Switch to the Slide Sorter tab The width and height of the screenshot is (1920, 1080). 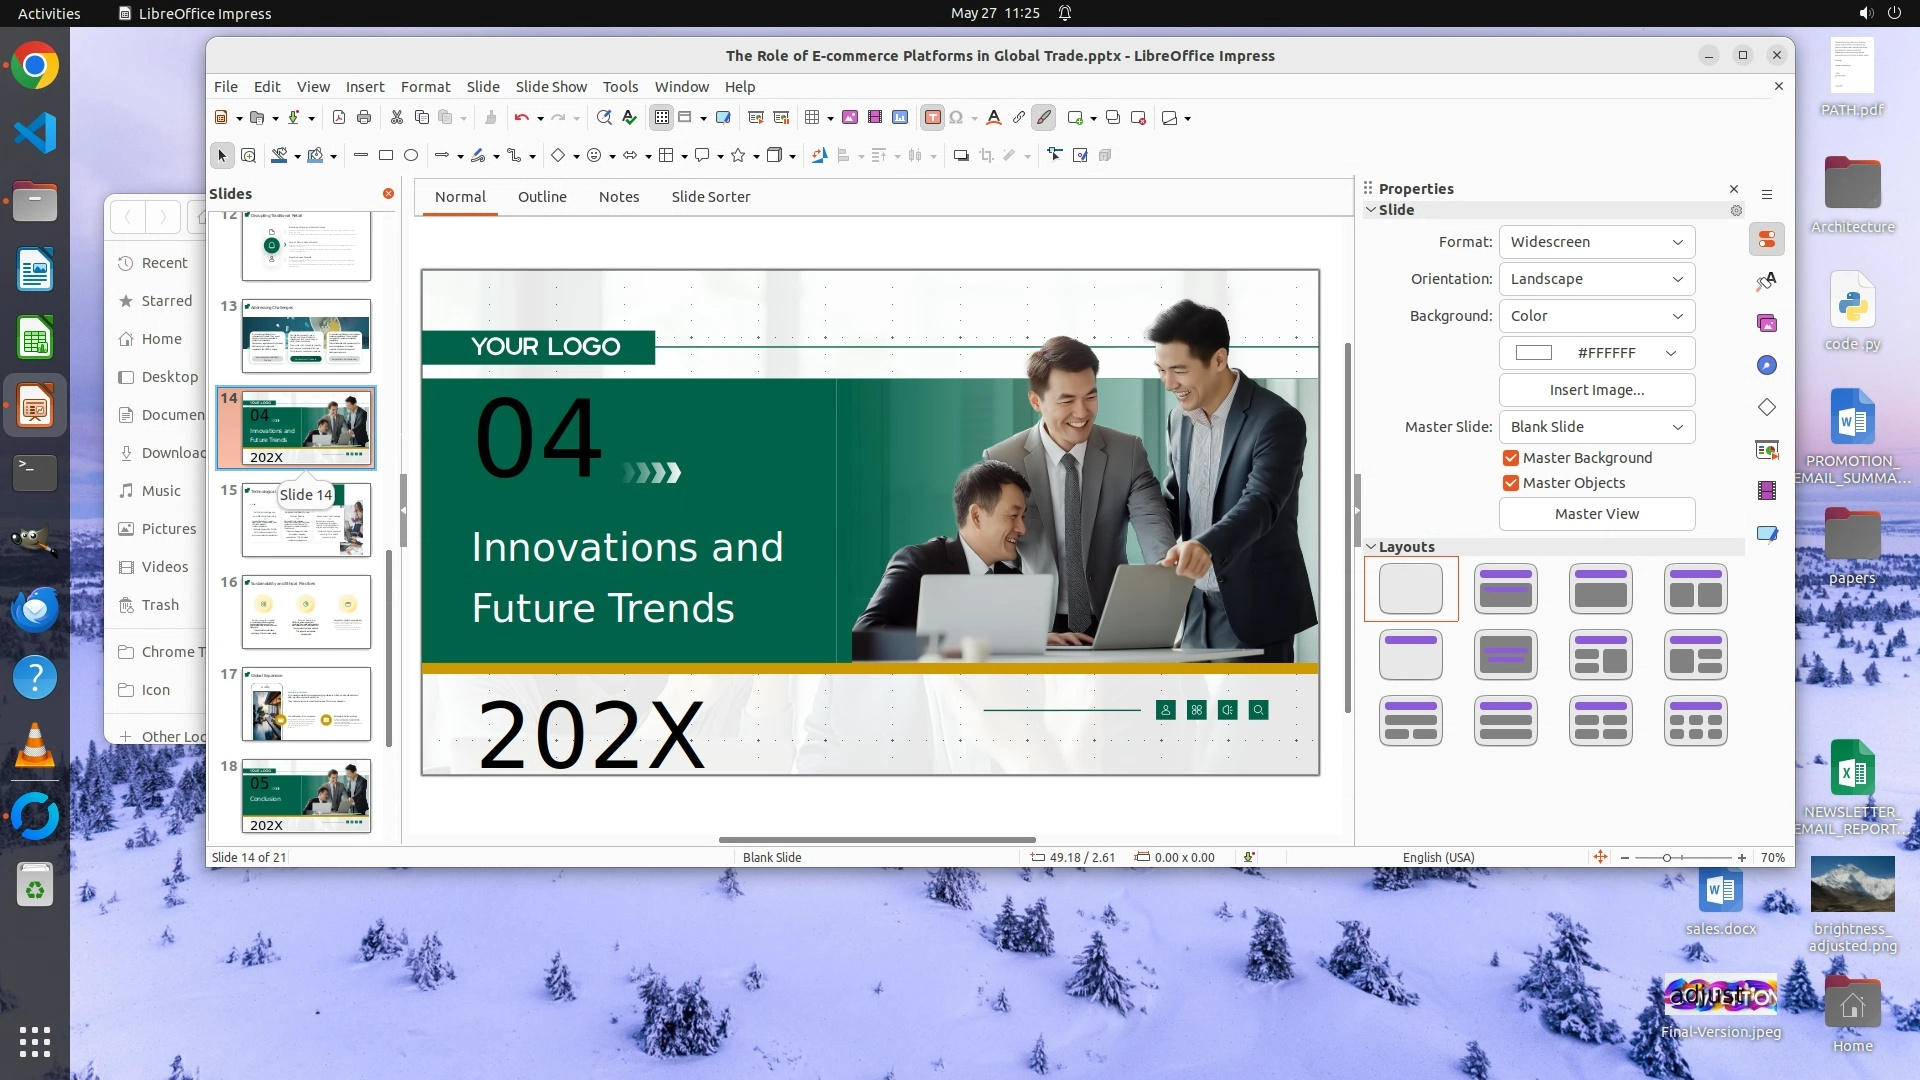[x=710, y=197]
